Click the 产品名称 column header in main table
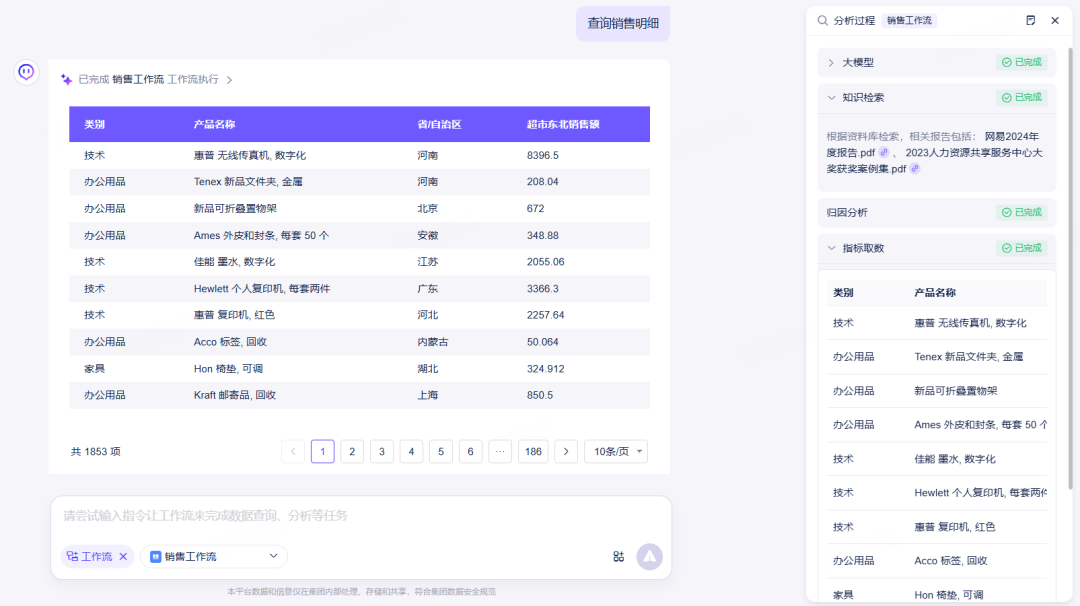Viewport: 1080px width, 606px height. (x=214, y=125)
